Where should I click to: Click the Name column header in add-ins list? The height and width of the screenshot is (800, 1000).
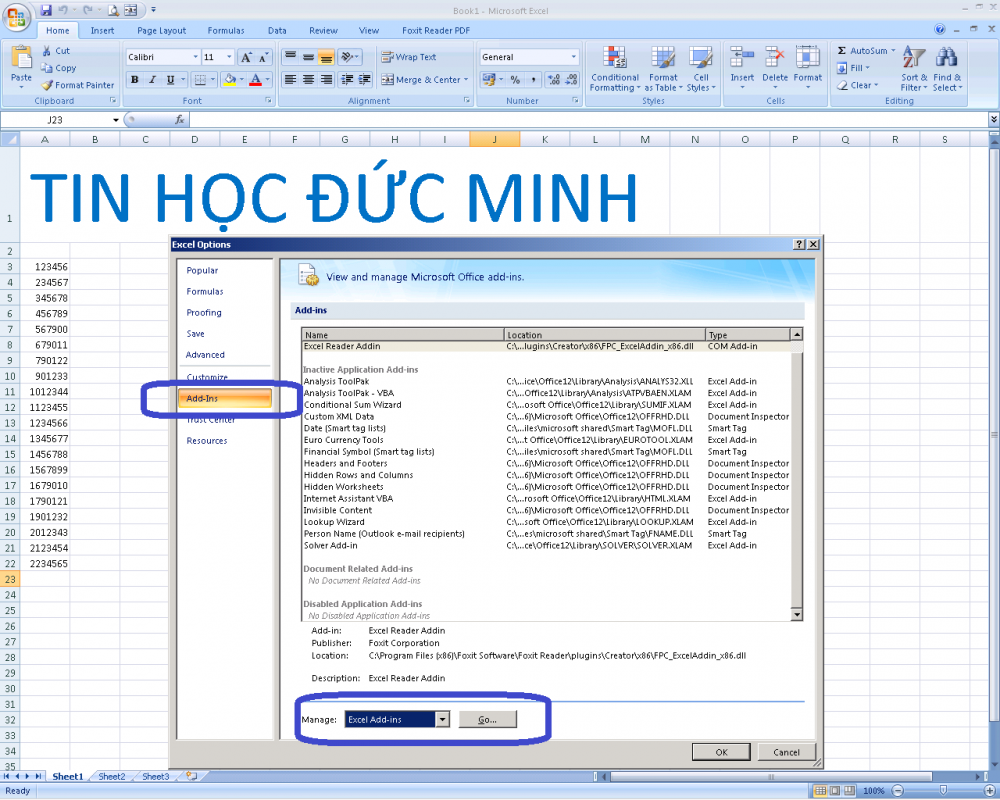pos(403,335)
